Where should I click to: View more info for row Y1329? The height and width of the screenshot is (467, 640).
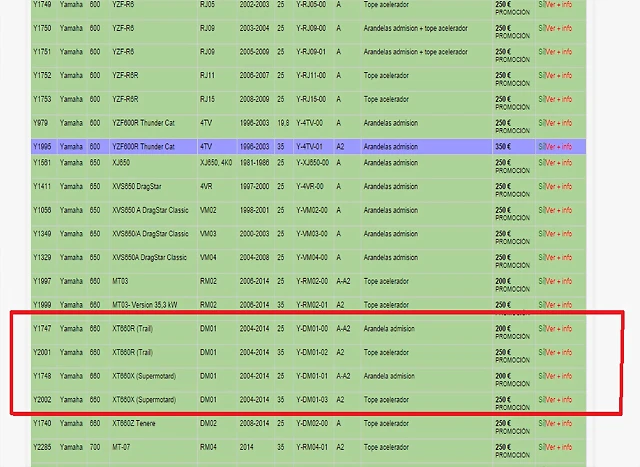pos(559,258)
